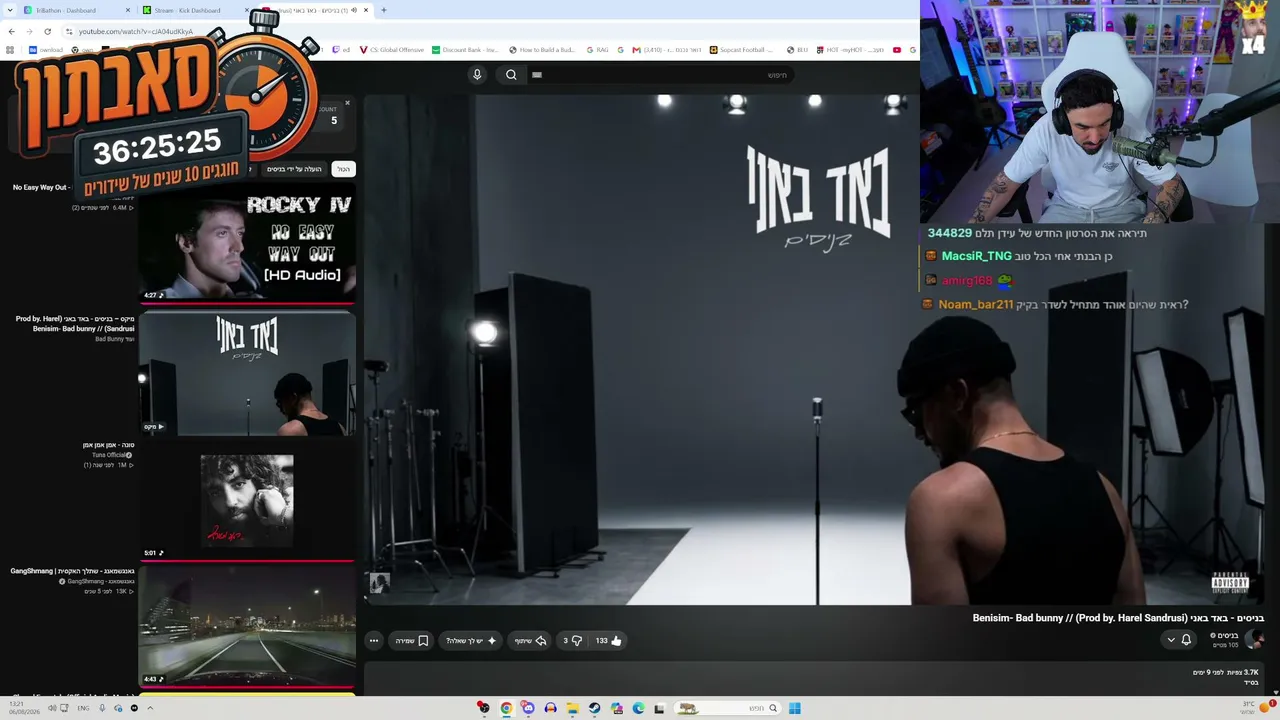Click the Benisim Bad Bunny video title text
Viewport: 1280px width, 720px height.
tap(1118, 618)
